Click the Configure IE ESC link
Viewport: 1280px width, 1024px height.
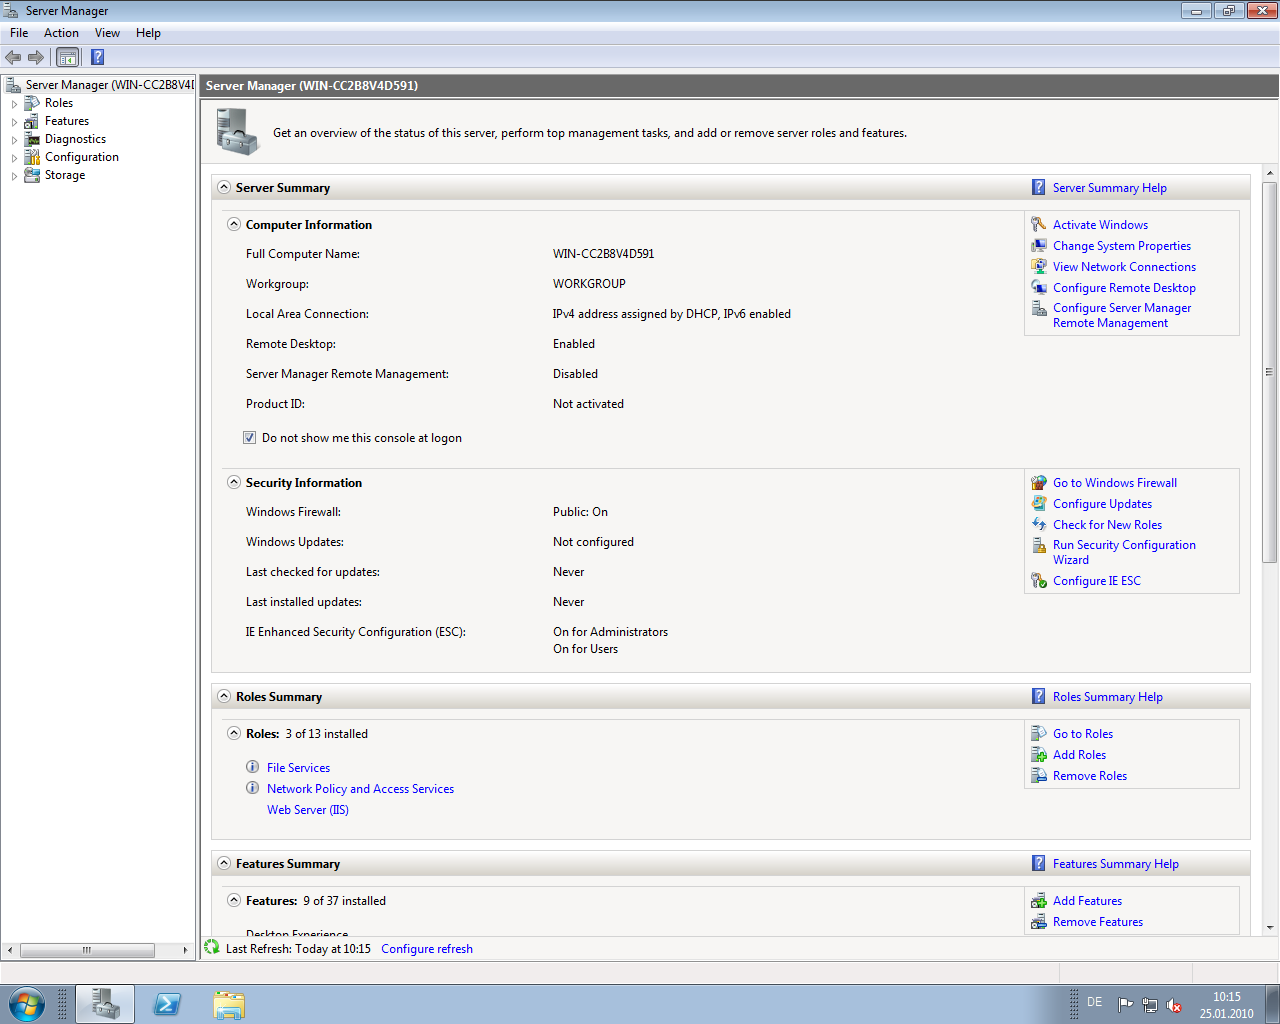pos(1097,581)
